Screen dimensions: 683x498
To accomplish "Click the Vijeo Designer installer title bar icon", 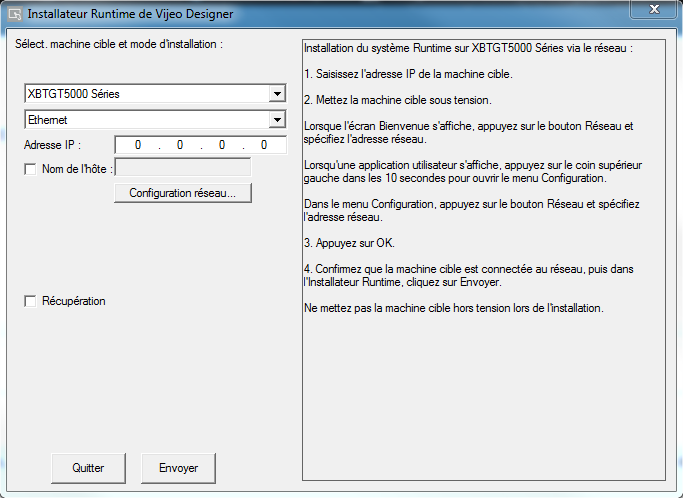I will (13, 14).
